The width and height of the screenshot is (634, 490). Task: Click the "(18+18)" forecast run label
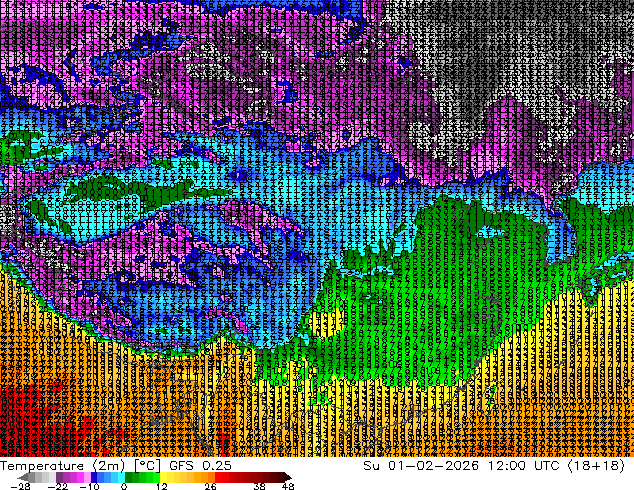[x=596, y=466]
